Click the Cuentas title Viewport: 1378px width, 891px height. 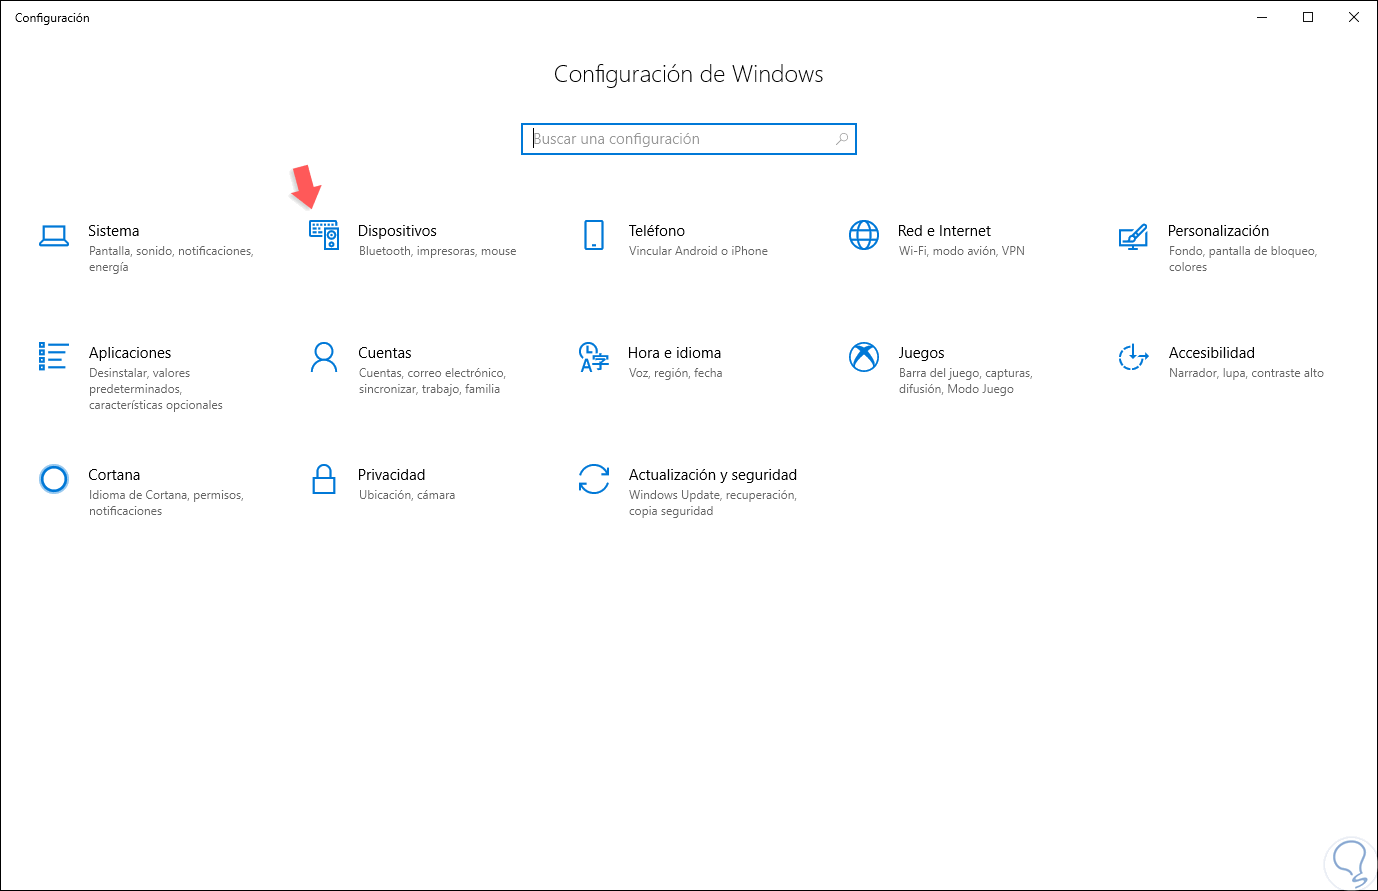[x=385, y=353]
